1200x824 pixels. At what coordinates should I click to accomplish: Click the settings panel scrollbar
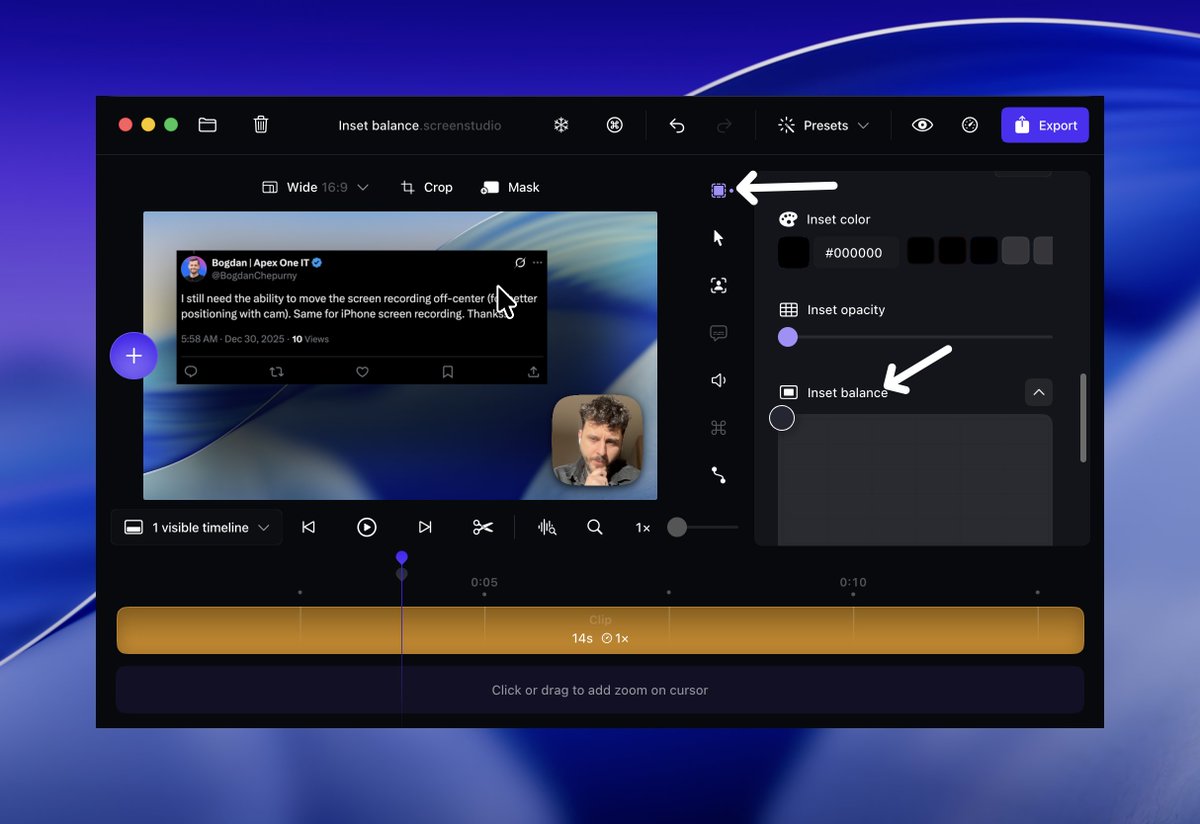(1083, 418)
